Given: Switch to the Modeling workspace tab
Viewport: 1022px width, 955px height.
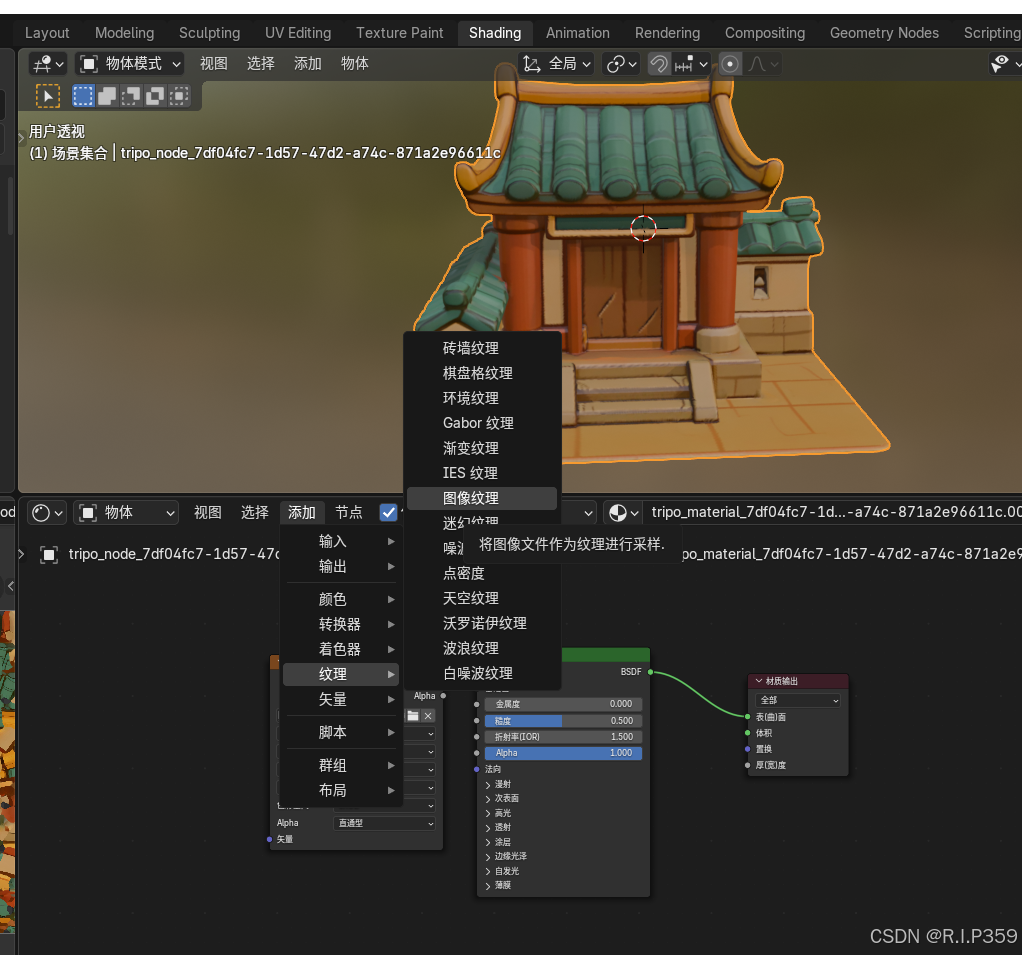Looking at the screenshot, I should [124, 33].
